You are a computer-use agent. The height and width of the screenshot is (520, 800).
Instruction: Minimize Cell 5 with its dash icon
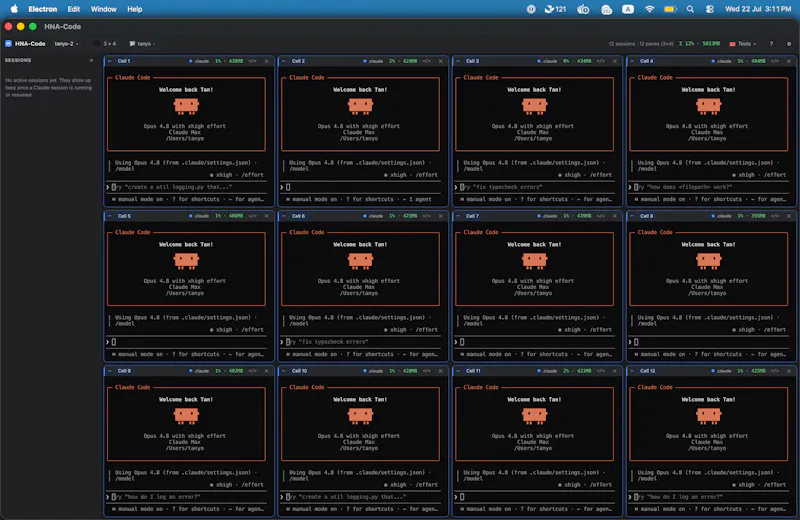click(110, 216)
